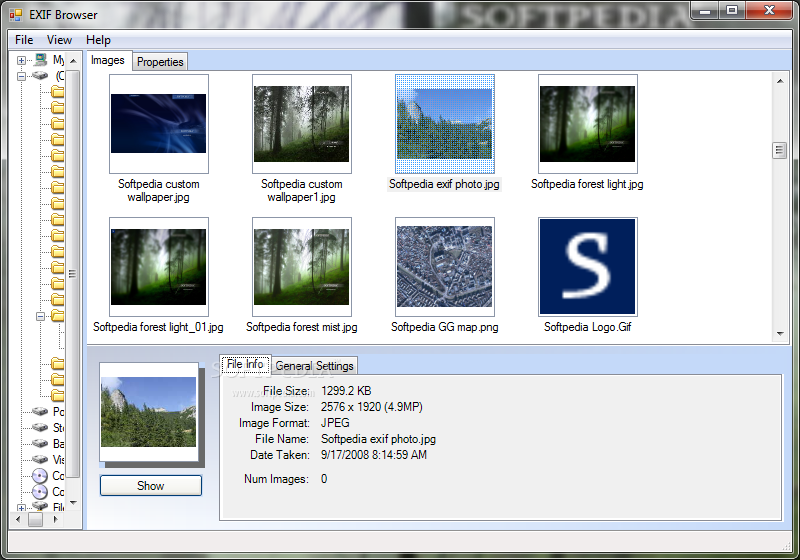Switch to the Images tab
This screenshot has height=560, width=800.
pyautogui.click(x=108, y=60)
